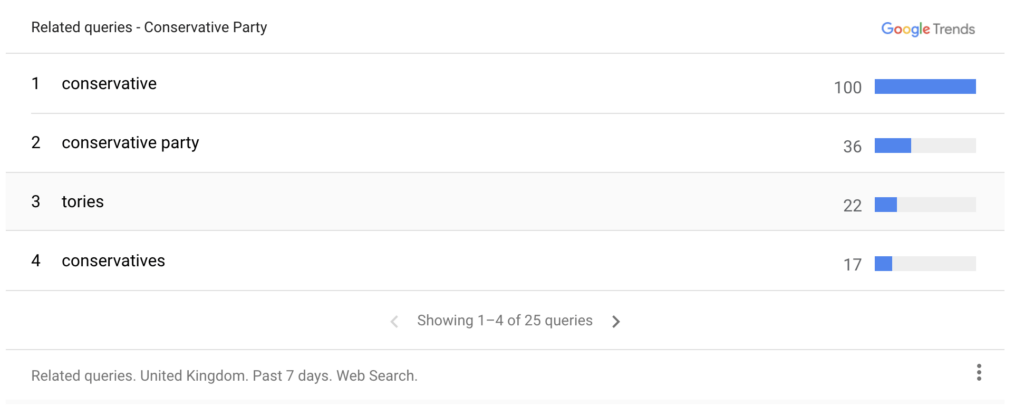Click the conservatives score bar showing 17
The height and width of the screenshot is (406, 1024).
coord(925,264)
